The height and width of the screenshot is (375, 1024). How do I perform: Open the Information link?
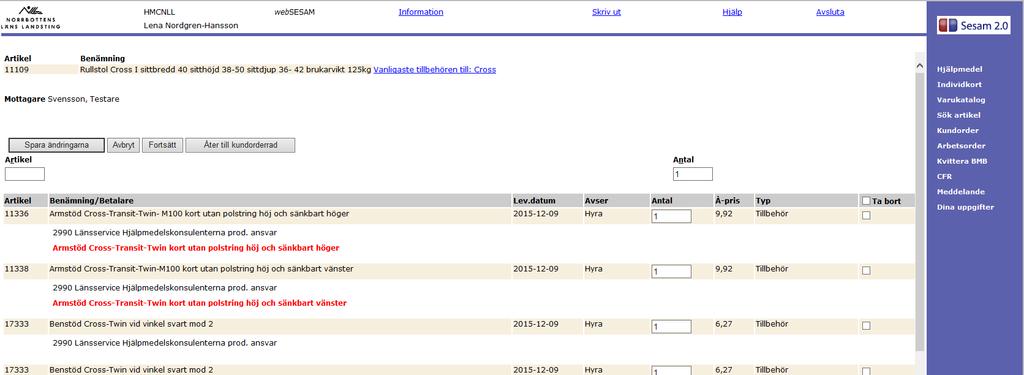[421, 12]
